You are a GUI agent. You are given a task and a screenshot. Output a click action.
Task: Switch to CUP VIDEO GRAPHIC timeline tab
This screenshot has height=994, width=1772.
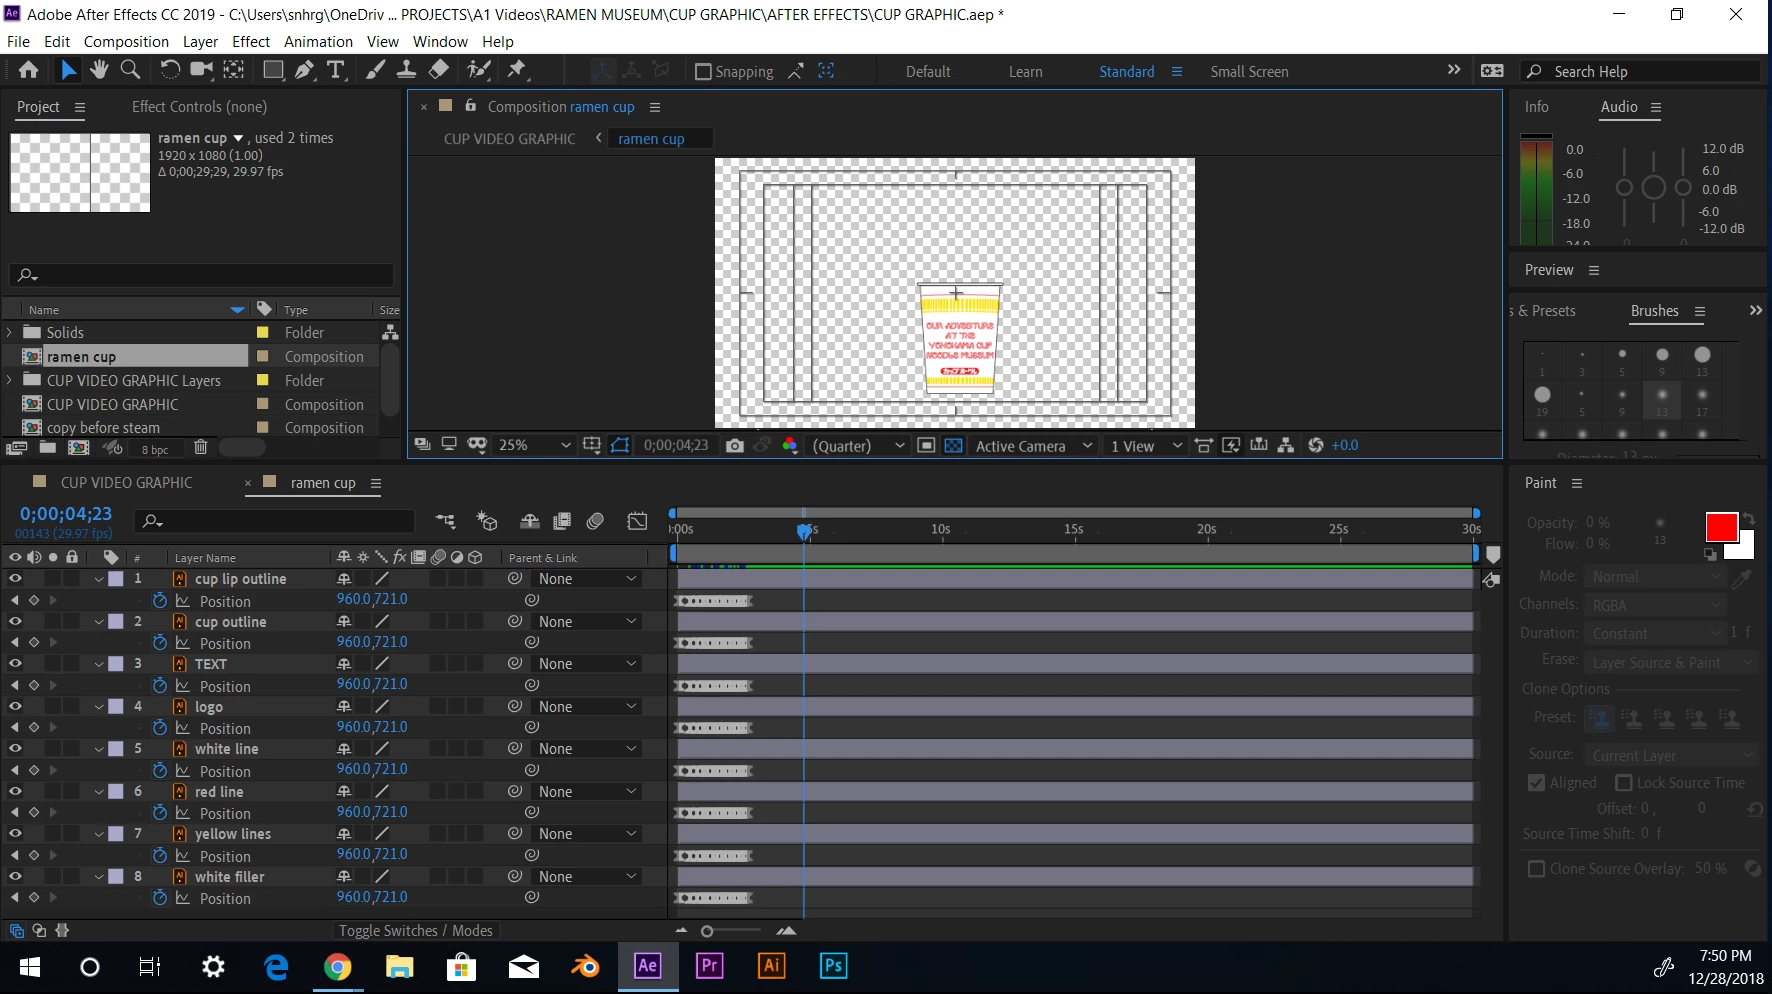[x=126, y=483]
